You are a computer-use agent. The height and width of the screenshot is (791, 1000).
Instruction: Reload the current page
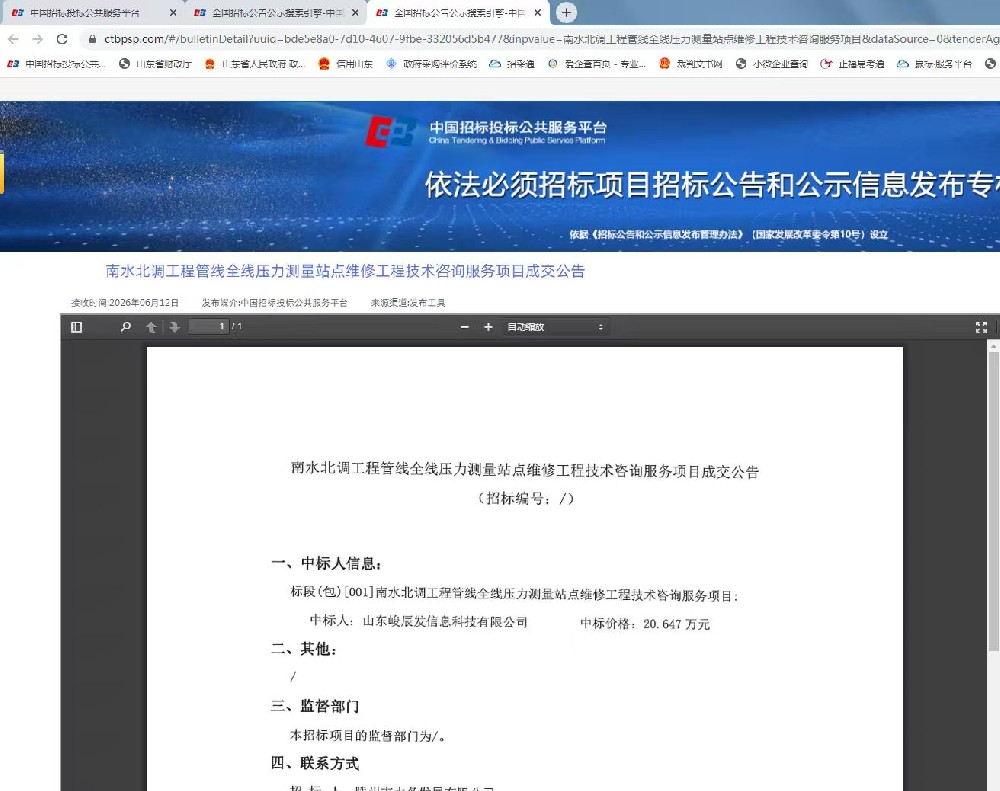(62, 39)
